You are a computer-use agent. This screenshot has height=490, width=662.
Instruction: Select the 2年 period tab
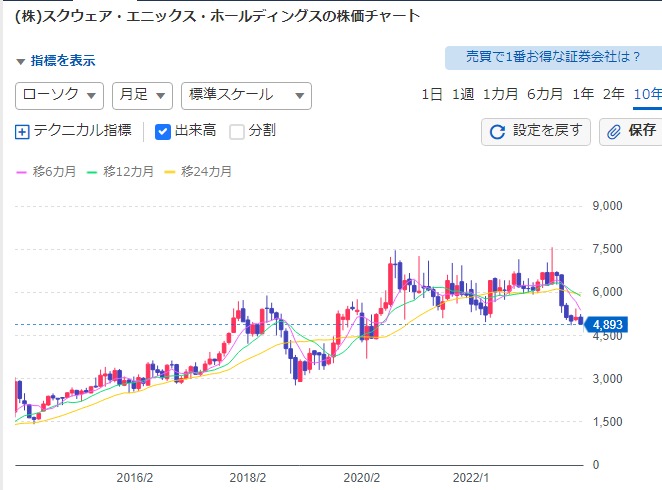coord(613,94)
